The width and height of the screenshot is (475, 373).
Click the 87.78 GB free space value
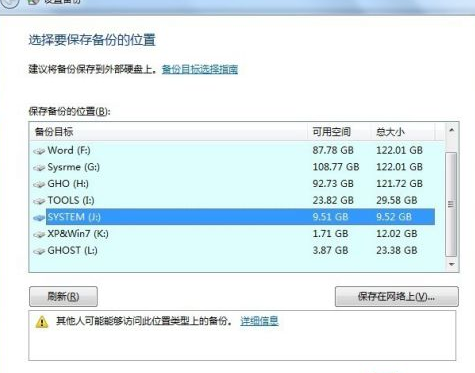(x=333, y=150)
